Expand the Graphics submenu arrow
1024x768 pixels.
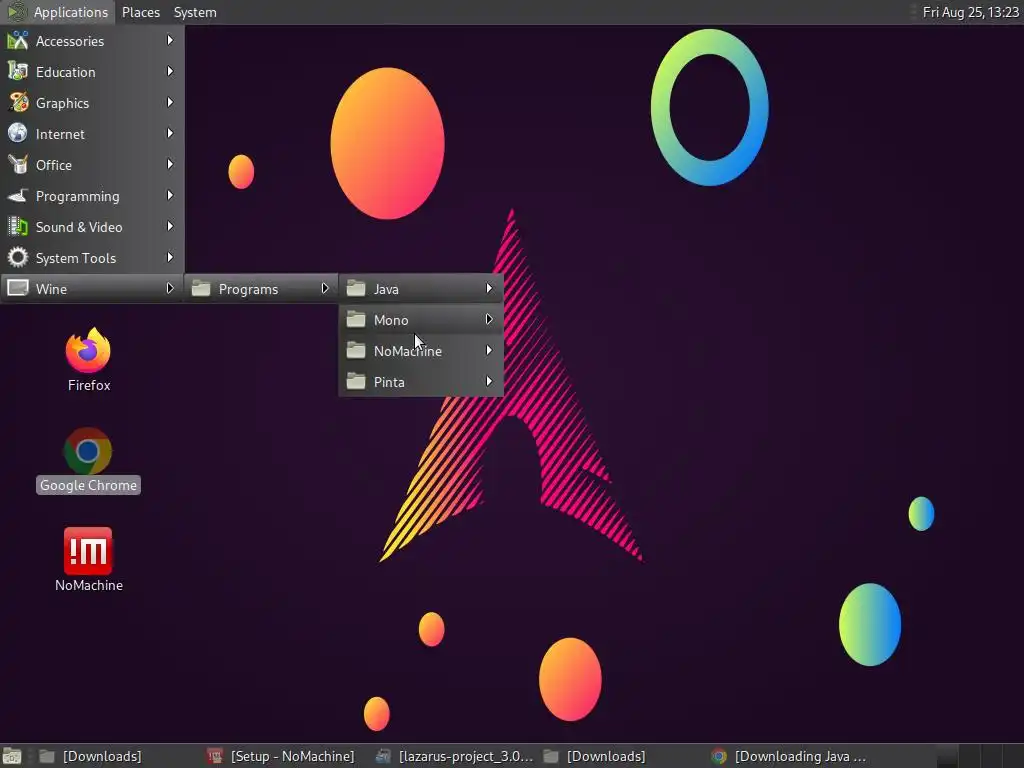(170, 103)
